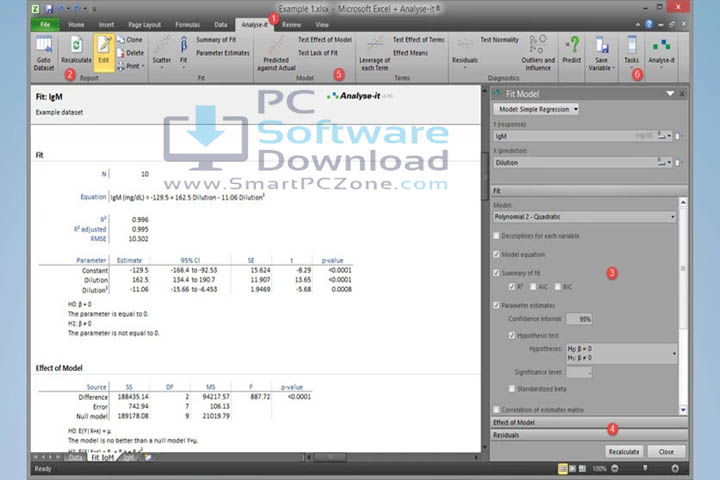Switch to the Insert ribbon tab
720x480 pixels.
tap(107, 25)
